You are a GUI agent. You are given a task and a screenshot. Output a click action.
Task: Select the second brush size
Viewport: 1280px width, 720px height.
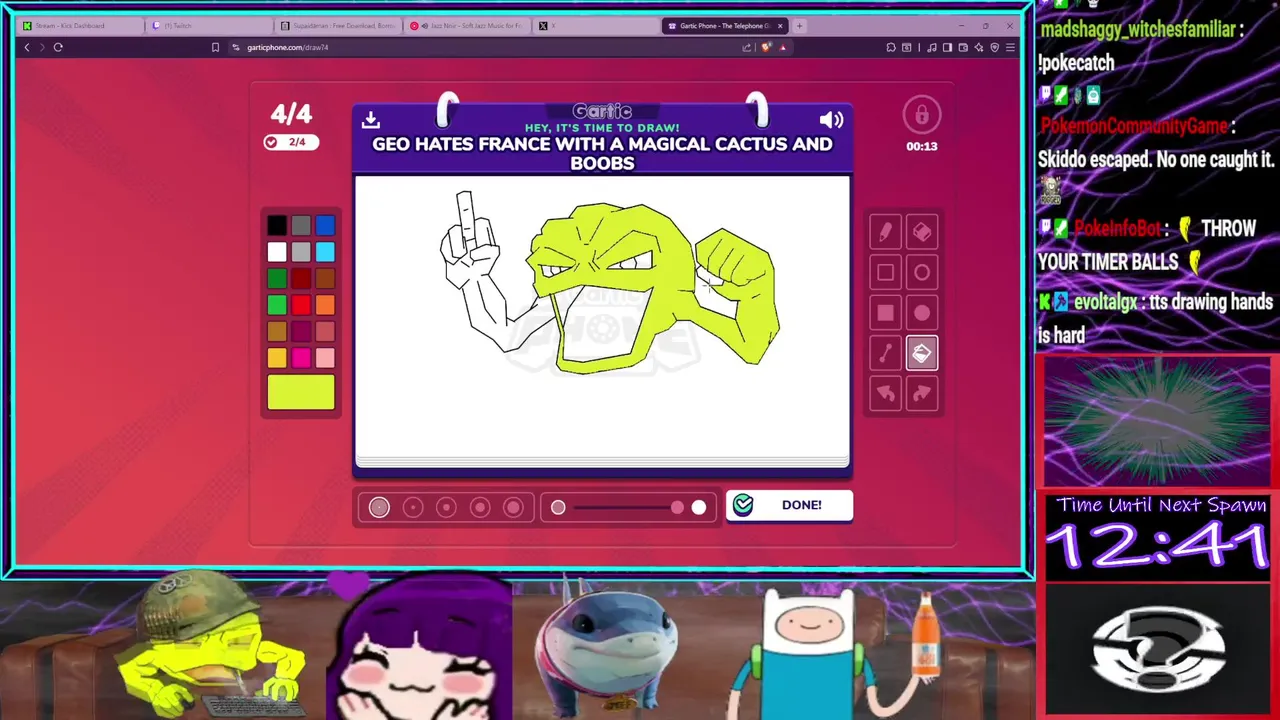[x=413, y=508]
